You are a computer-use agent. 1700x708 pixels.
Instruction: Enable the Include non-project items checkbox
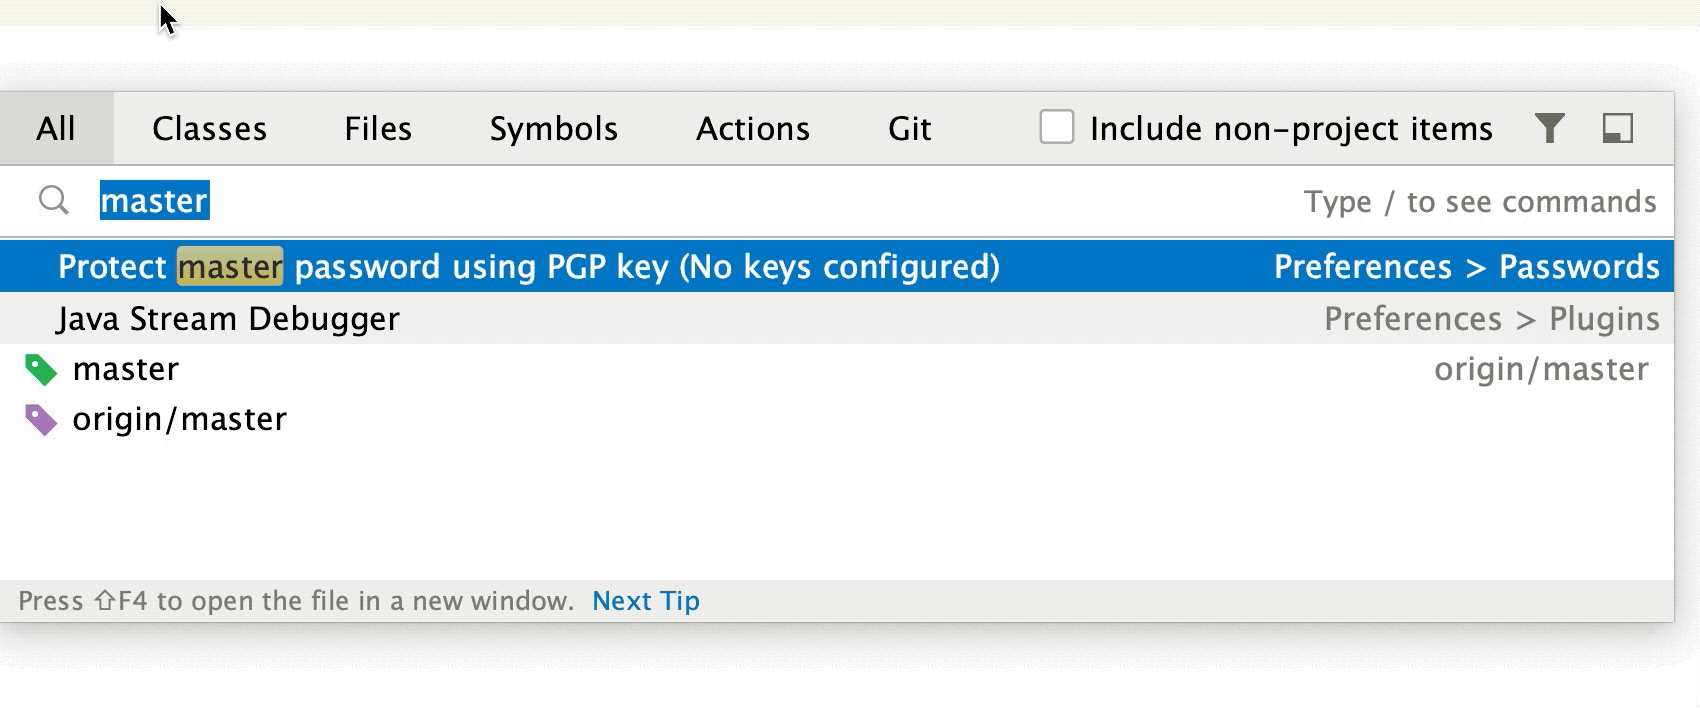(x=1056, y=127)
